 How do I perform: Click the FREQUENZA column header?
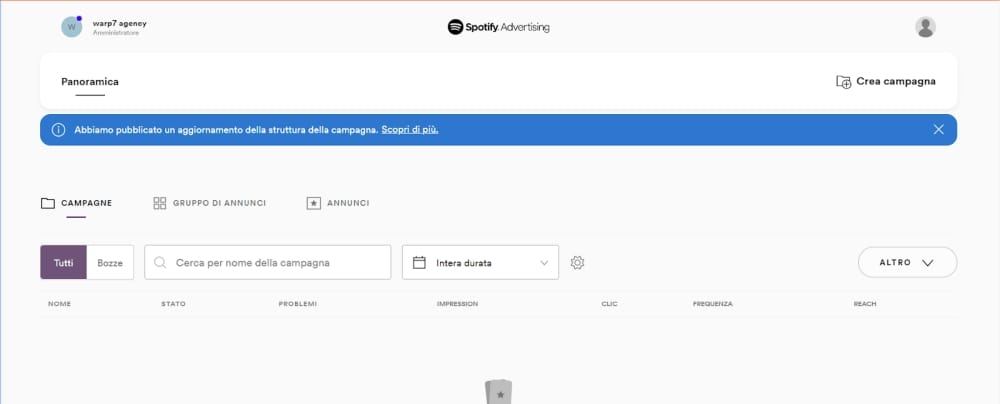[712, 304]
